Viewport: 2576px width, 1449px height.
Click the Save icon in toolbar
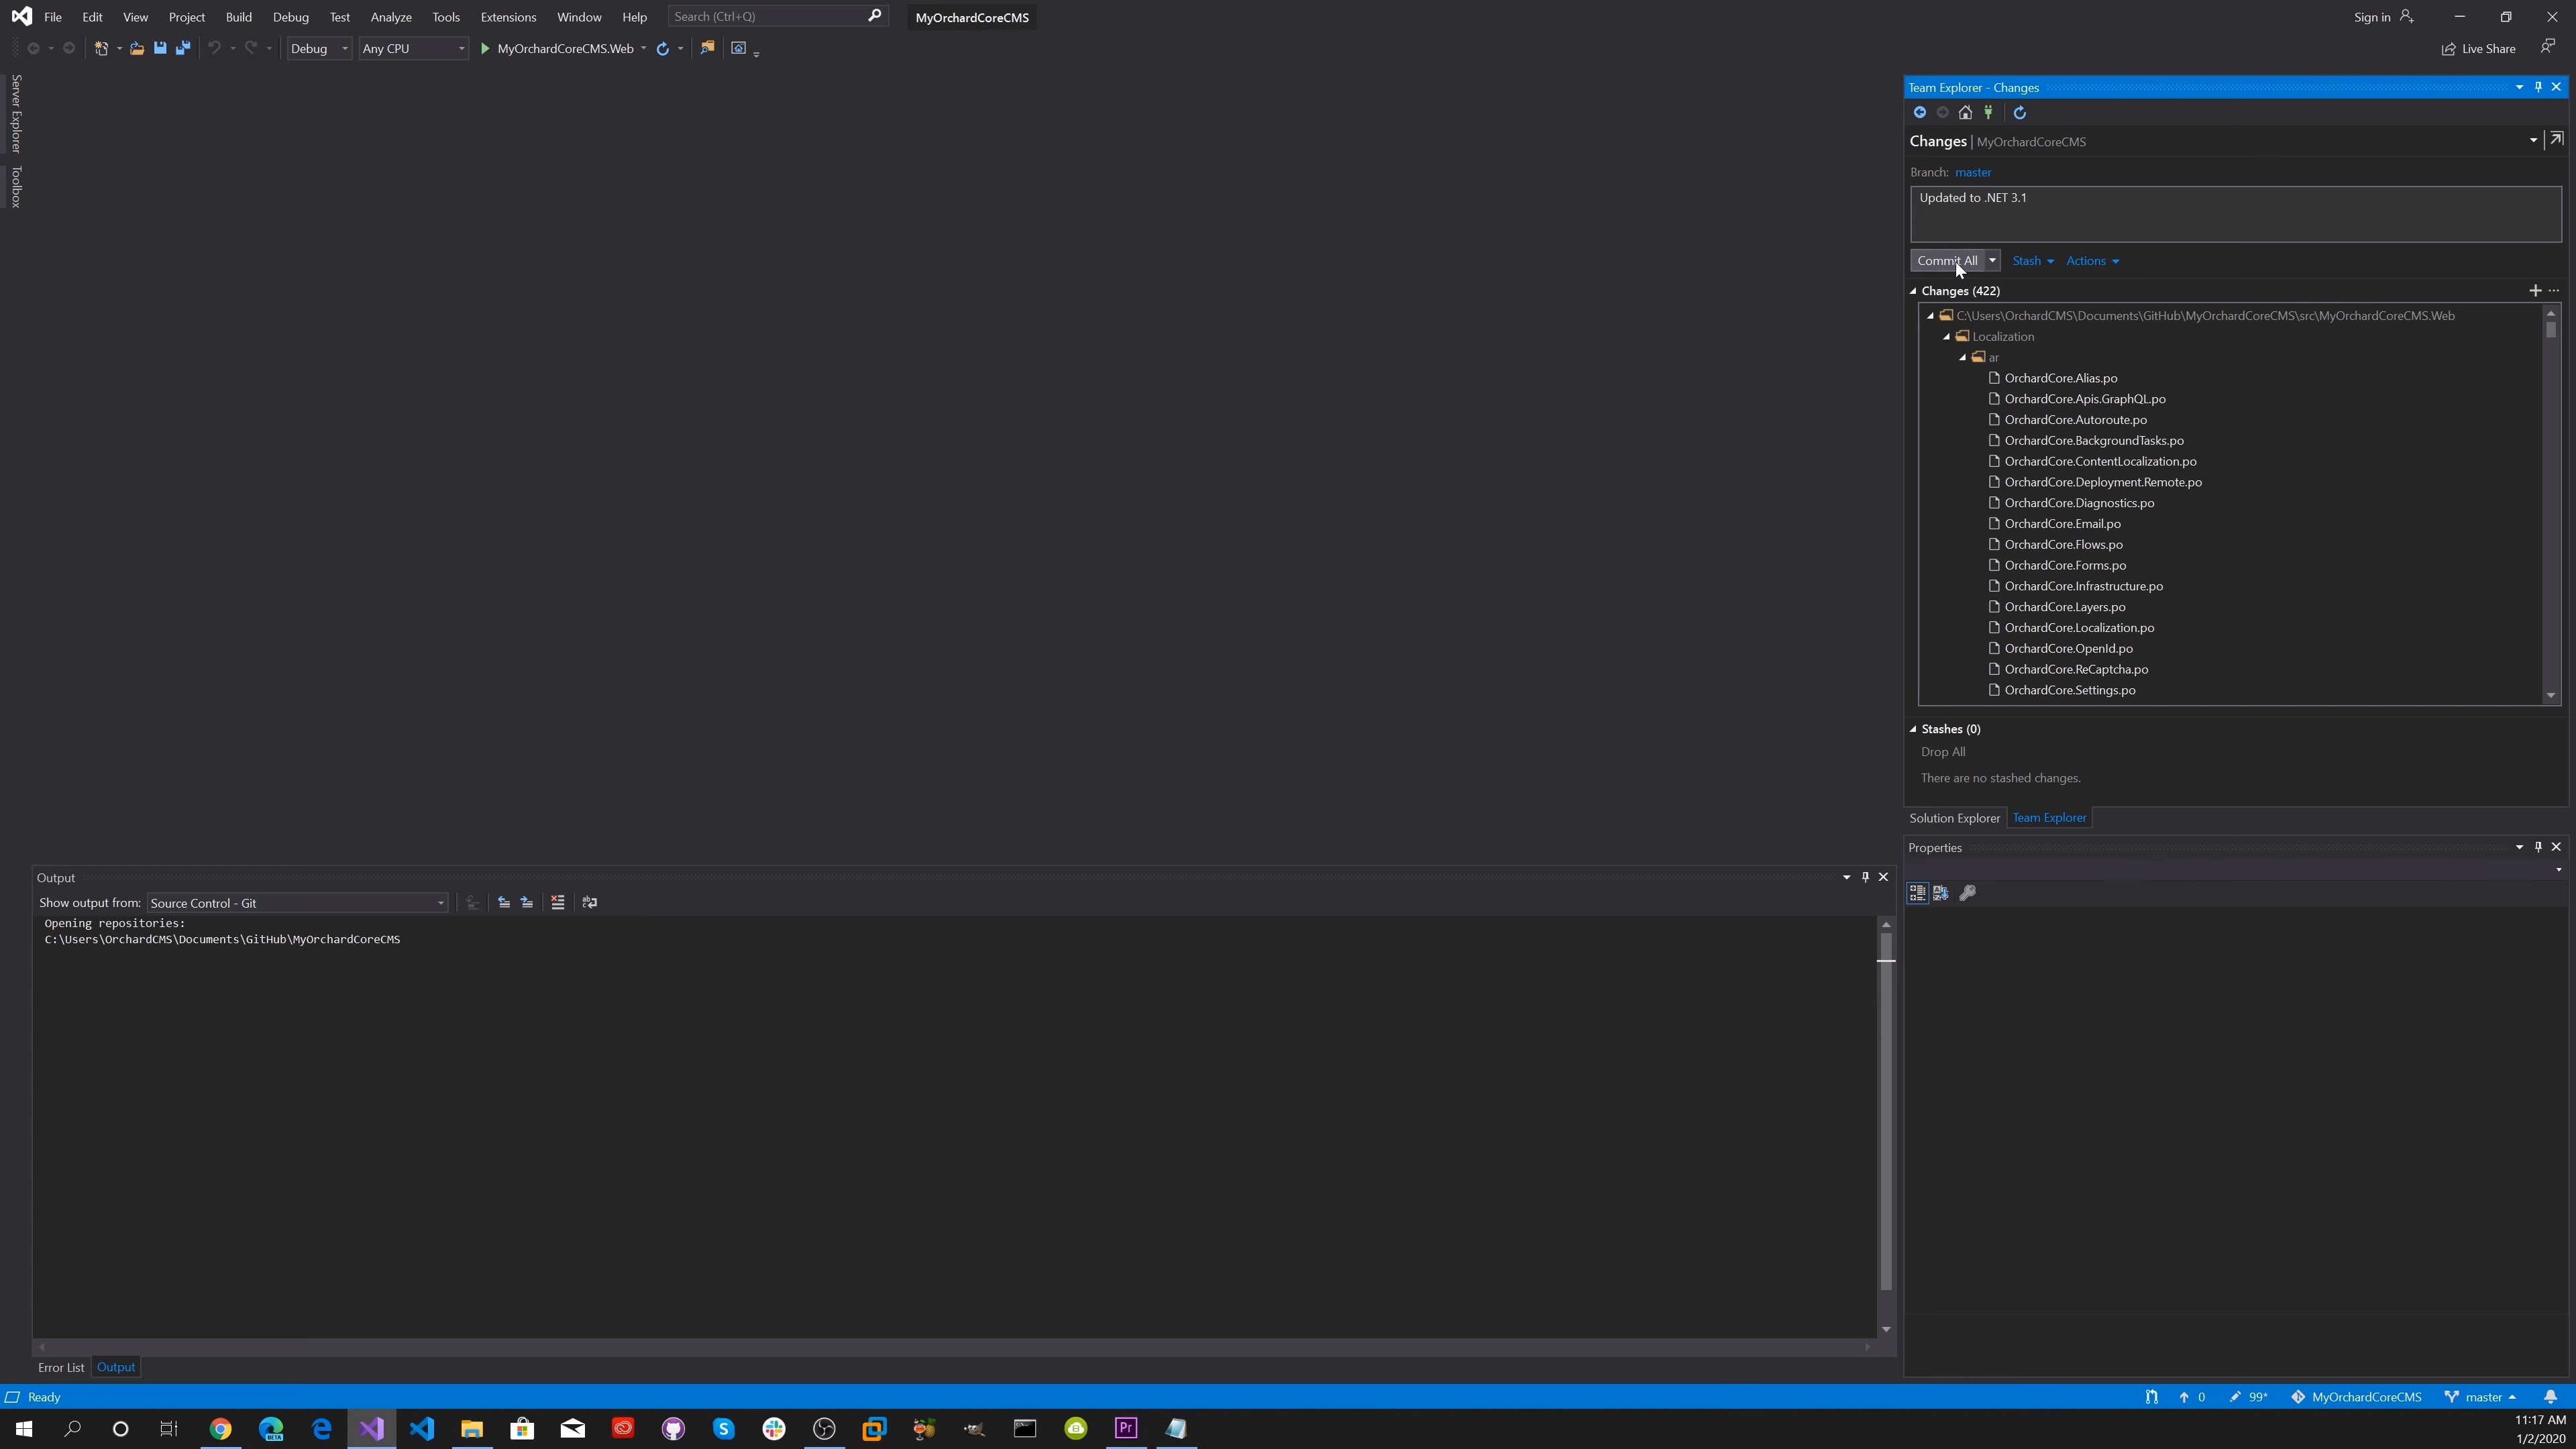[x=160, y=48]
